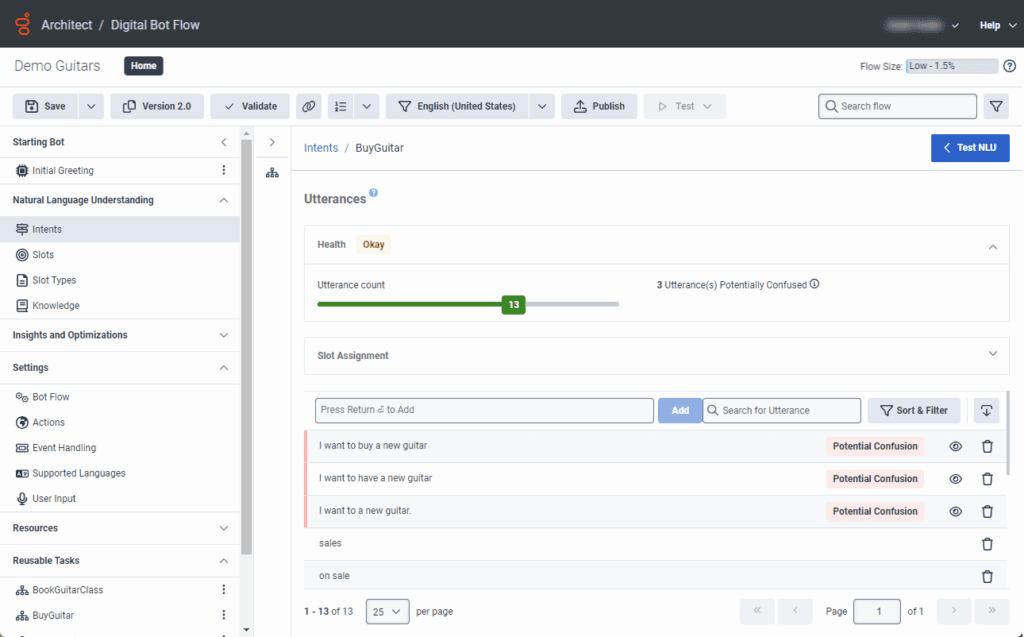Screen dimensions: 1024x637
Task: Delete the 'sales' utterance with trash icon
Action: (987, 544)
